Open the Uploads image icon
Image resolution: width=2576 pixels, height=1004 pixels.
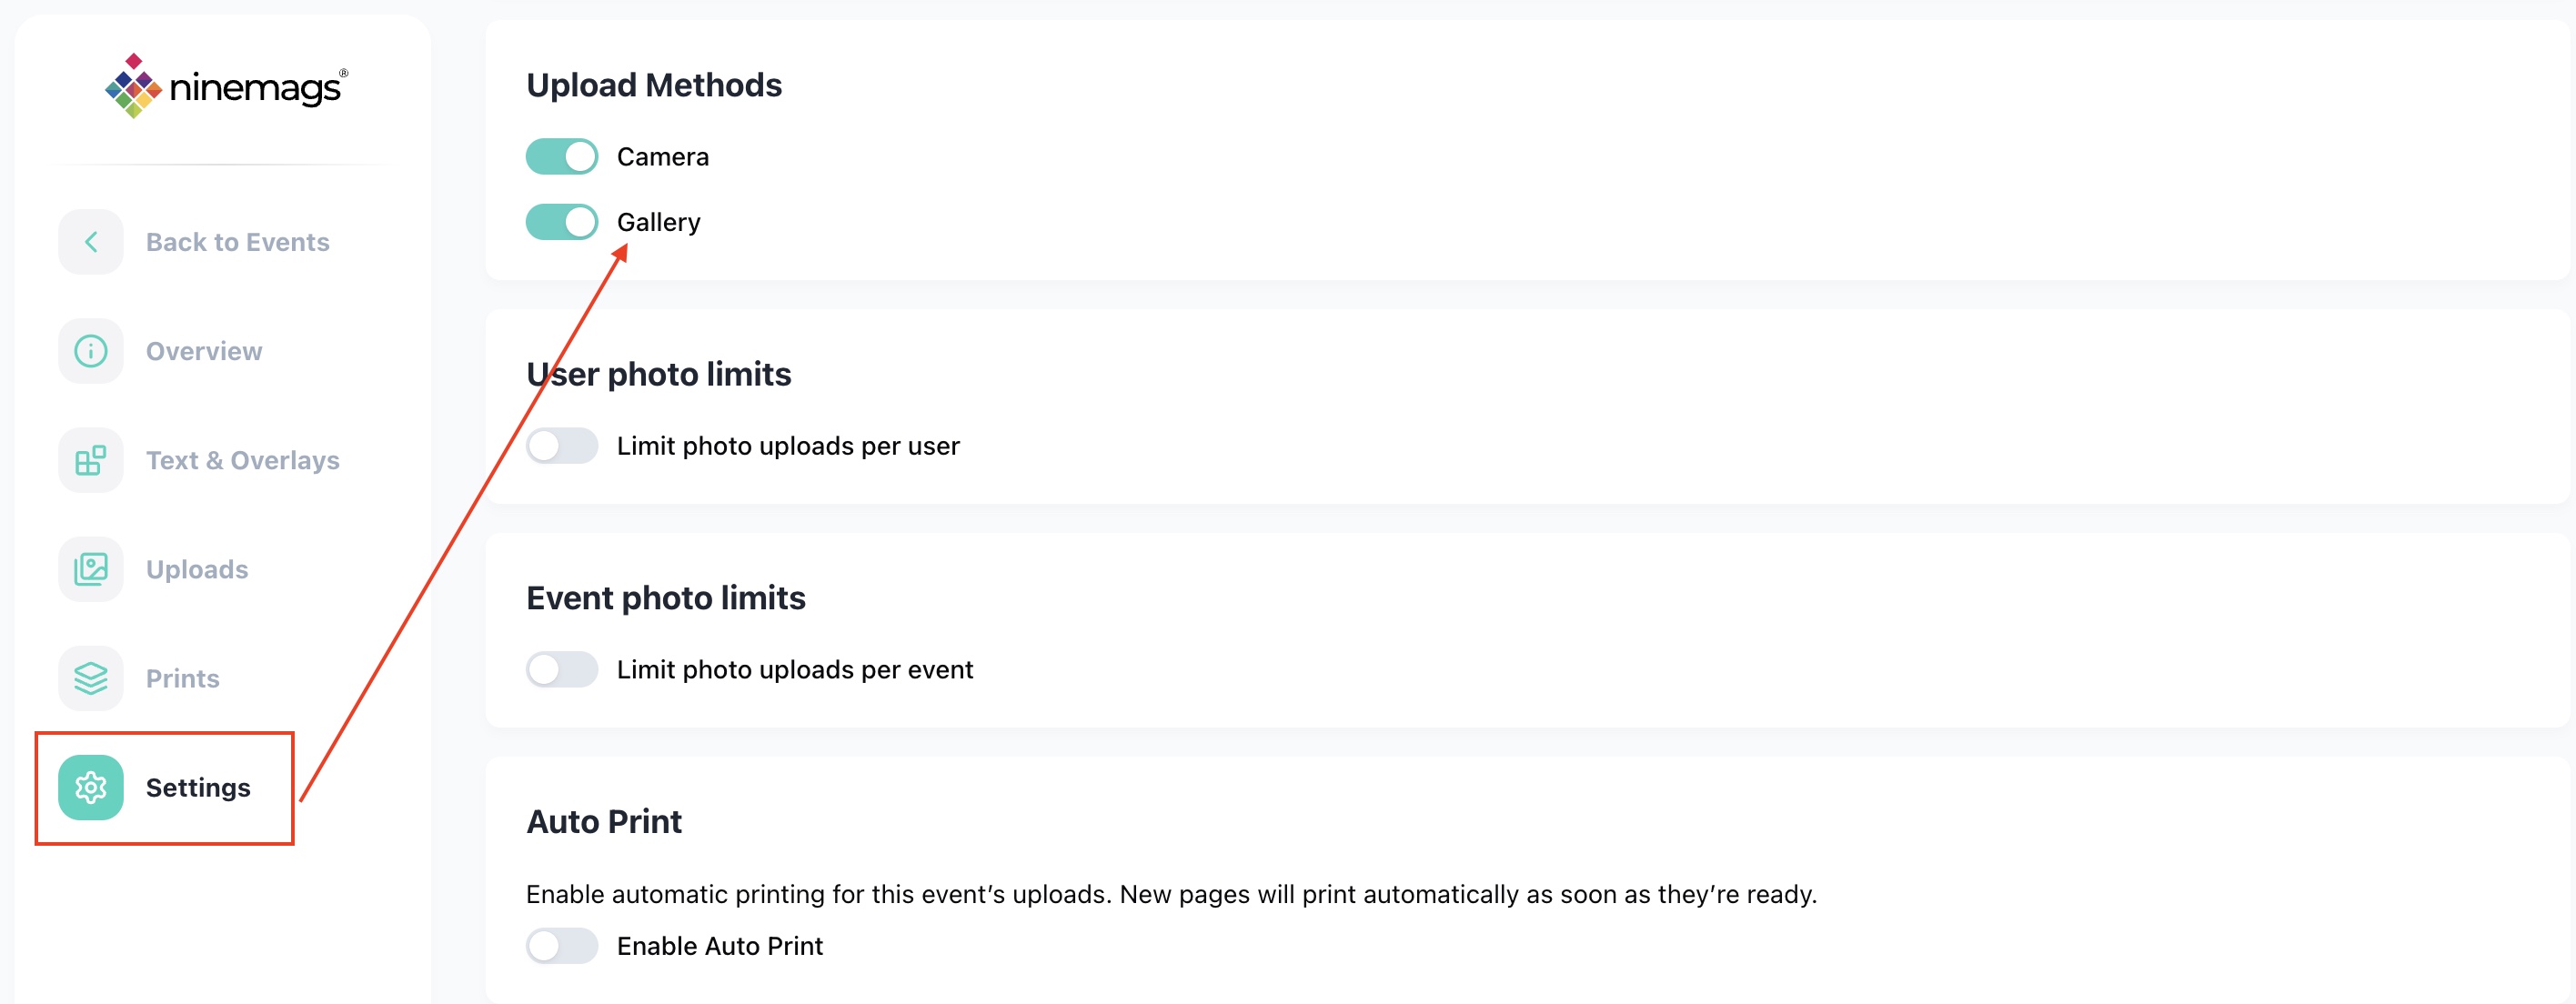91,569
